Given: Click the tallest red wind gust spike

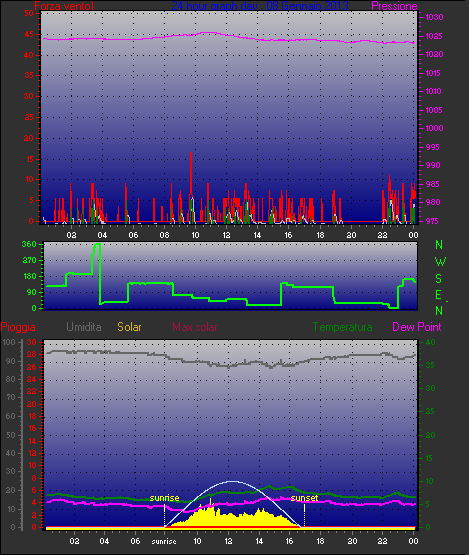Looking at the screenshot, I should tap(191, 187).
